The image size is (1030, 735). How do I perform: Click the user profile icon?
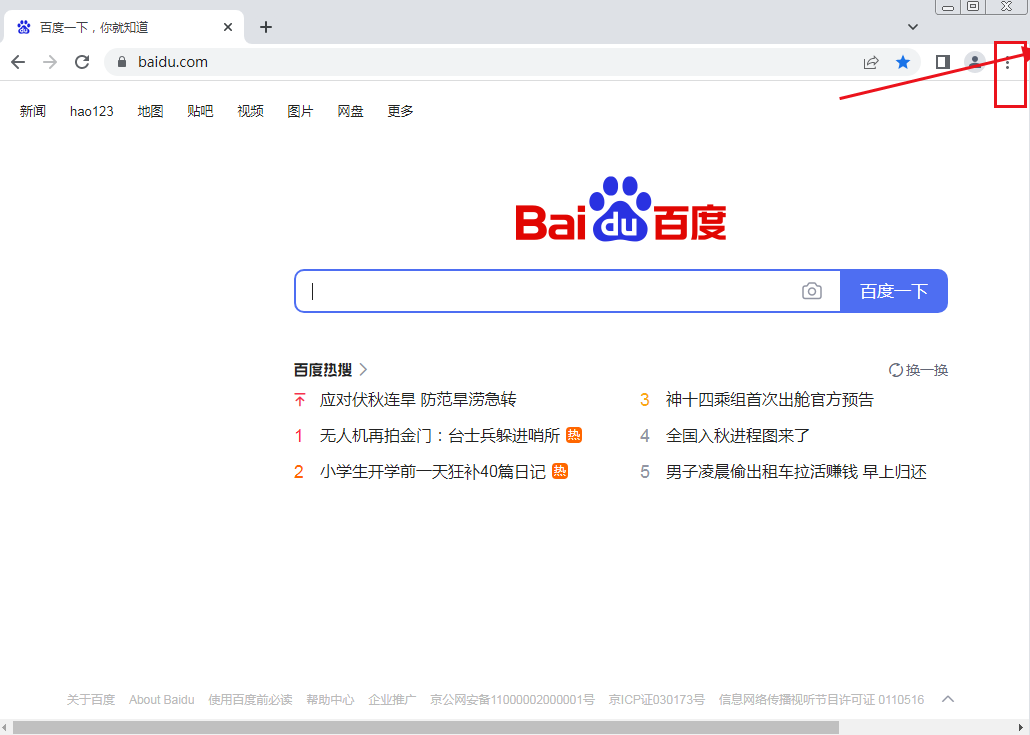coord(974,61)
